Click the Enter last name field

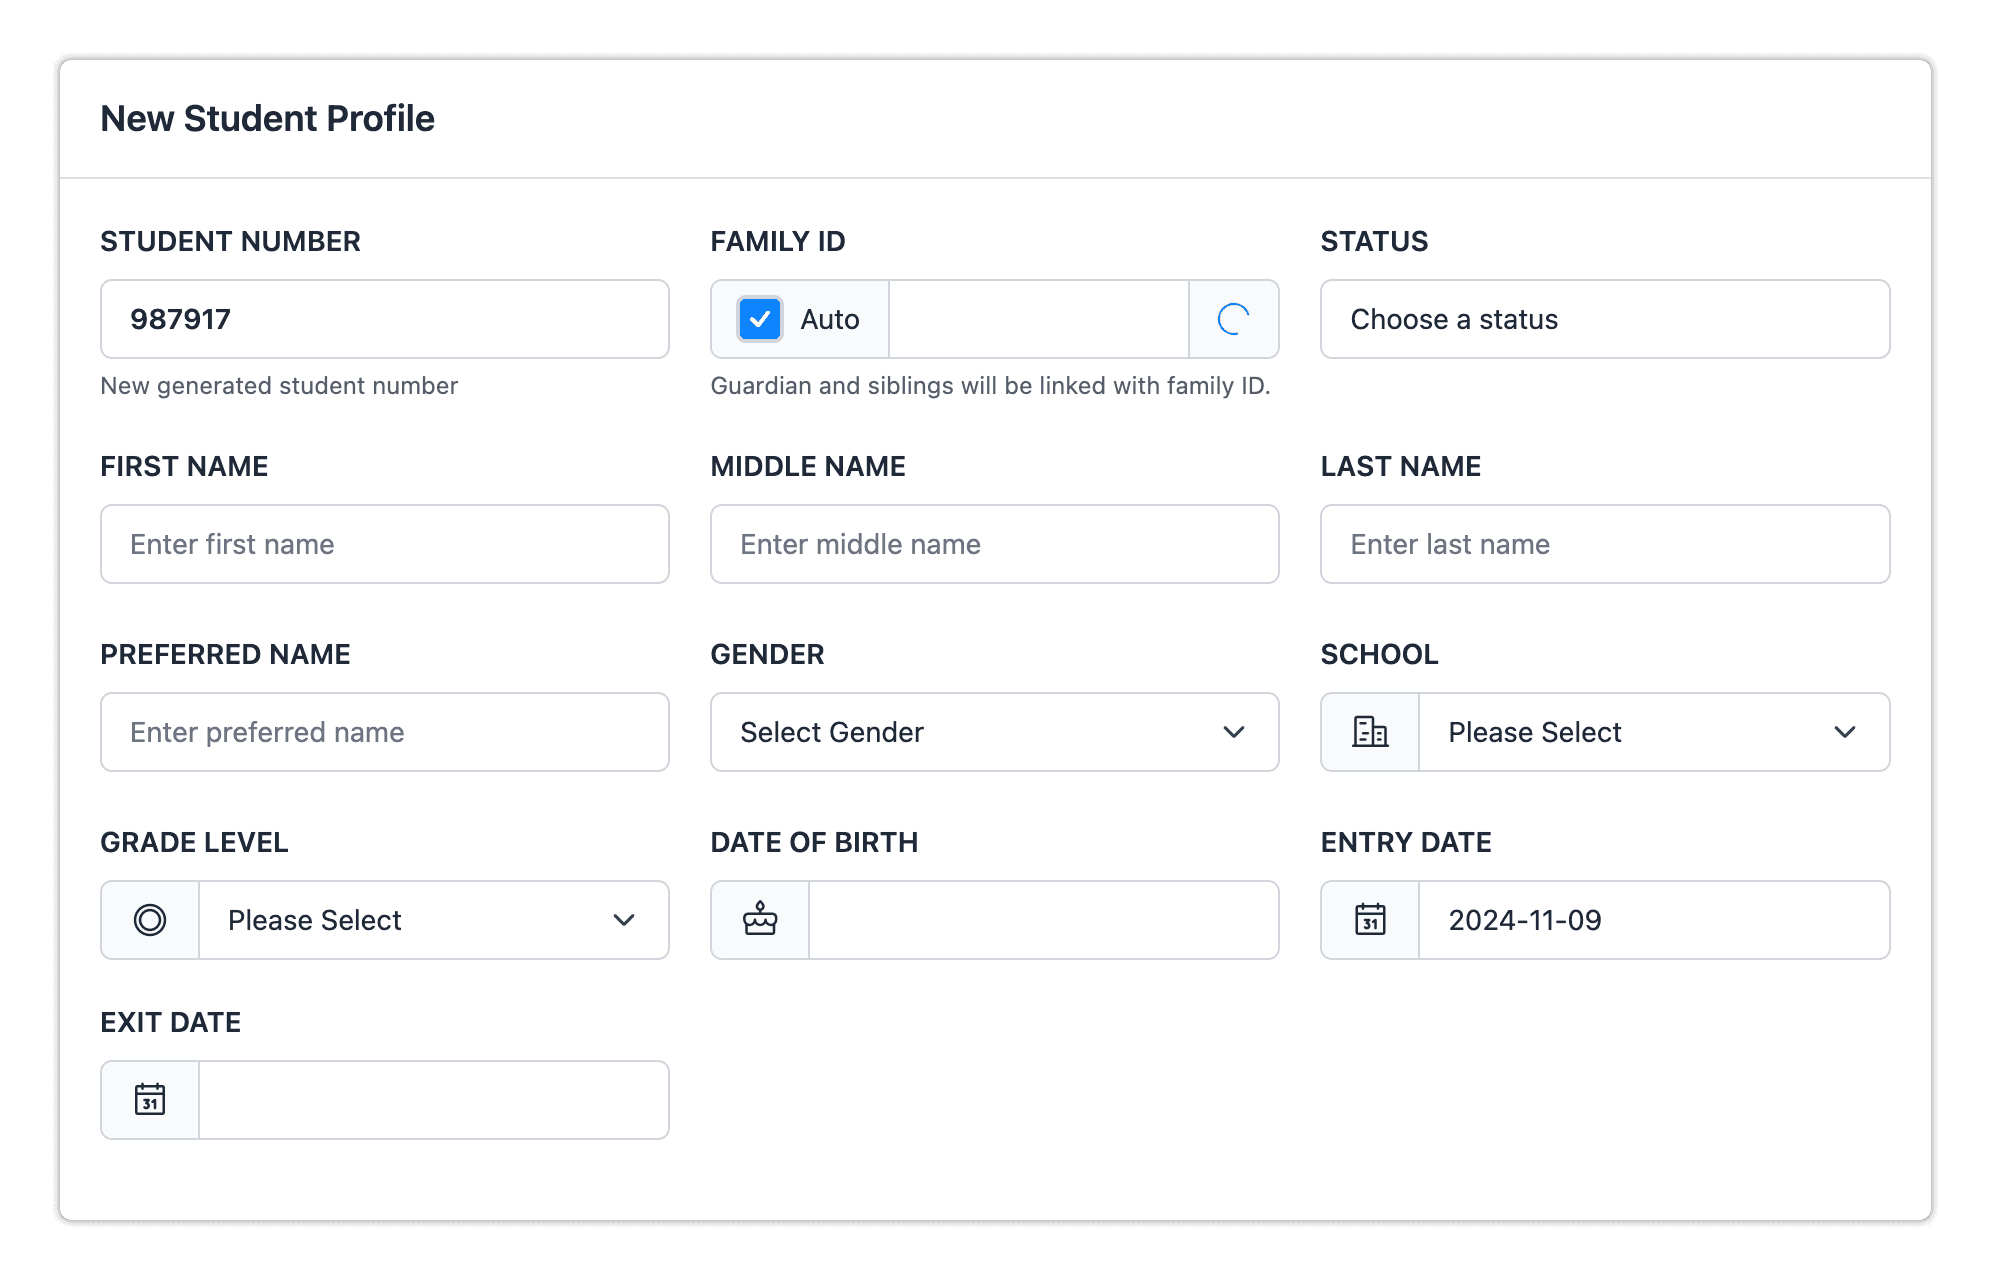tap(1605, 544)
